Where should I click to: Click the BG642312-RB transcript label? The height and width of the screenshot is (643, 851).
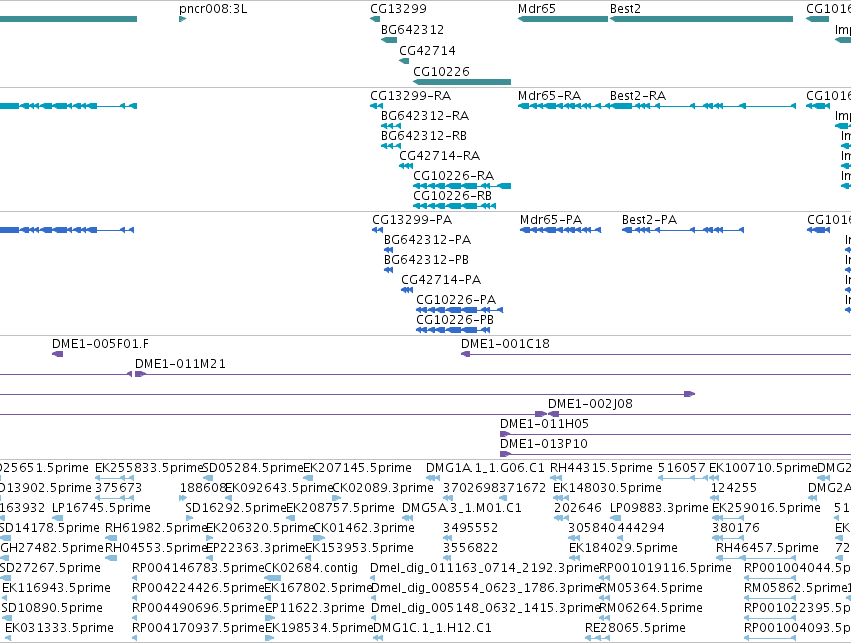click(x=424, y=136)
